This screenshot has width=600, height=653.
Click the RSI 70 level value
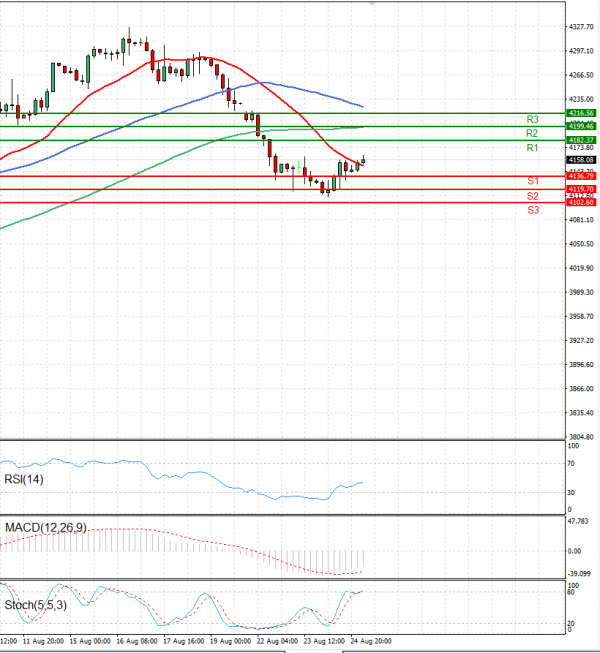click(571, 463)
